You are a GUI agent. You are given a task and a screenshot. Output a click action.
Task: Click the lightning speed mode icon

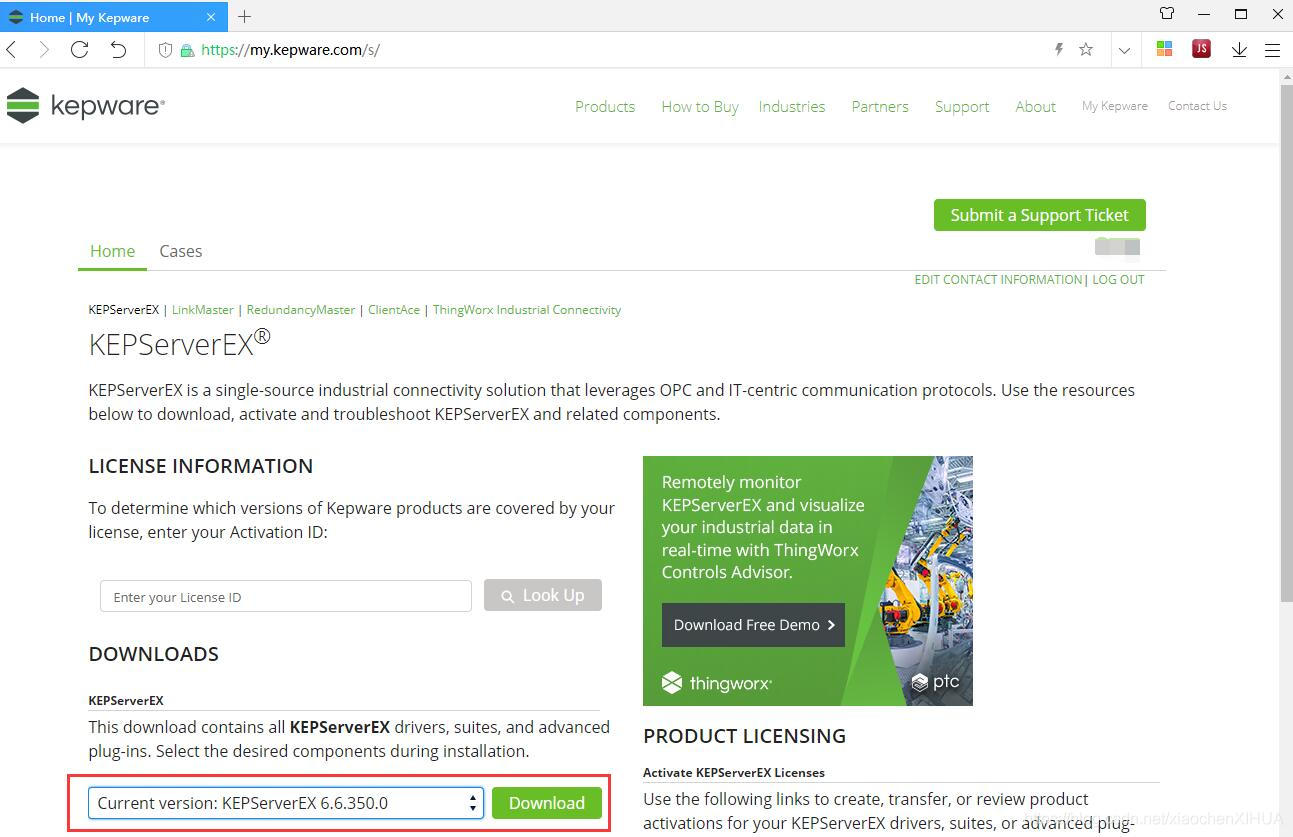click(x=1059, y=49)
